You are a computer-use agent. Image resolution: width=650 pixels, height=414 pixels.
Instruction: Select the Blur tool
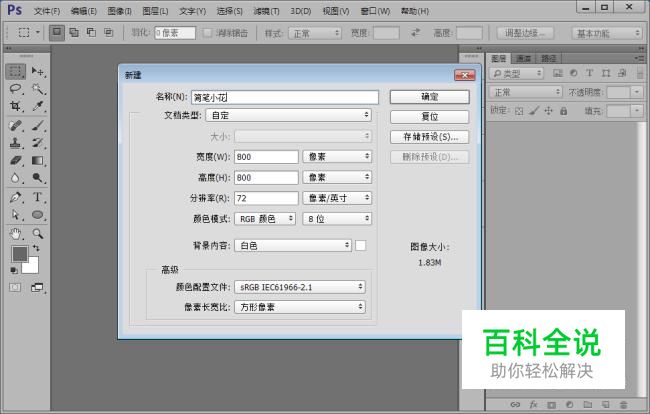click(x=16, y=178)
